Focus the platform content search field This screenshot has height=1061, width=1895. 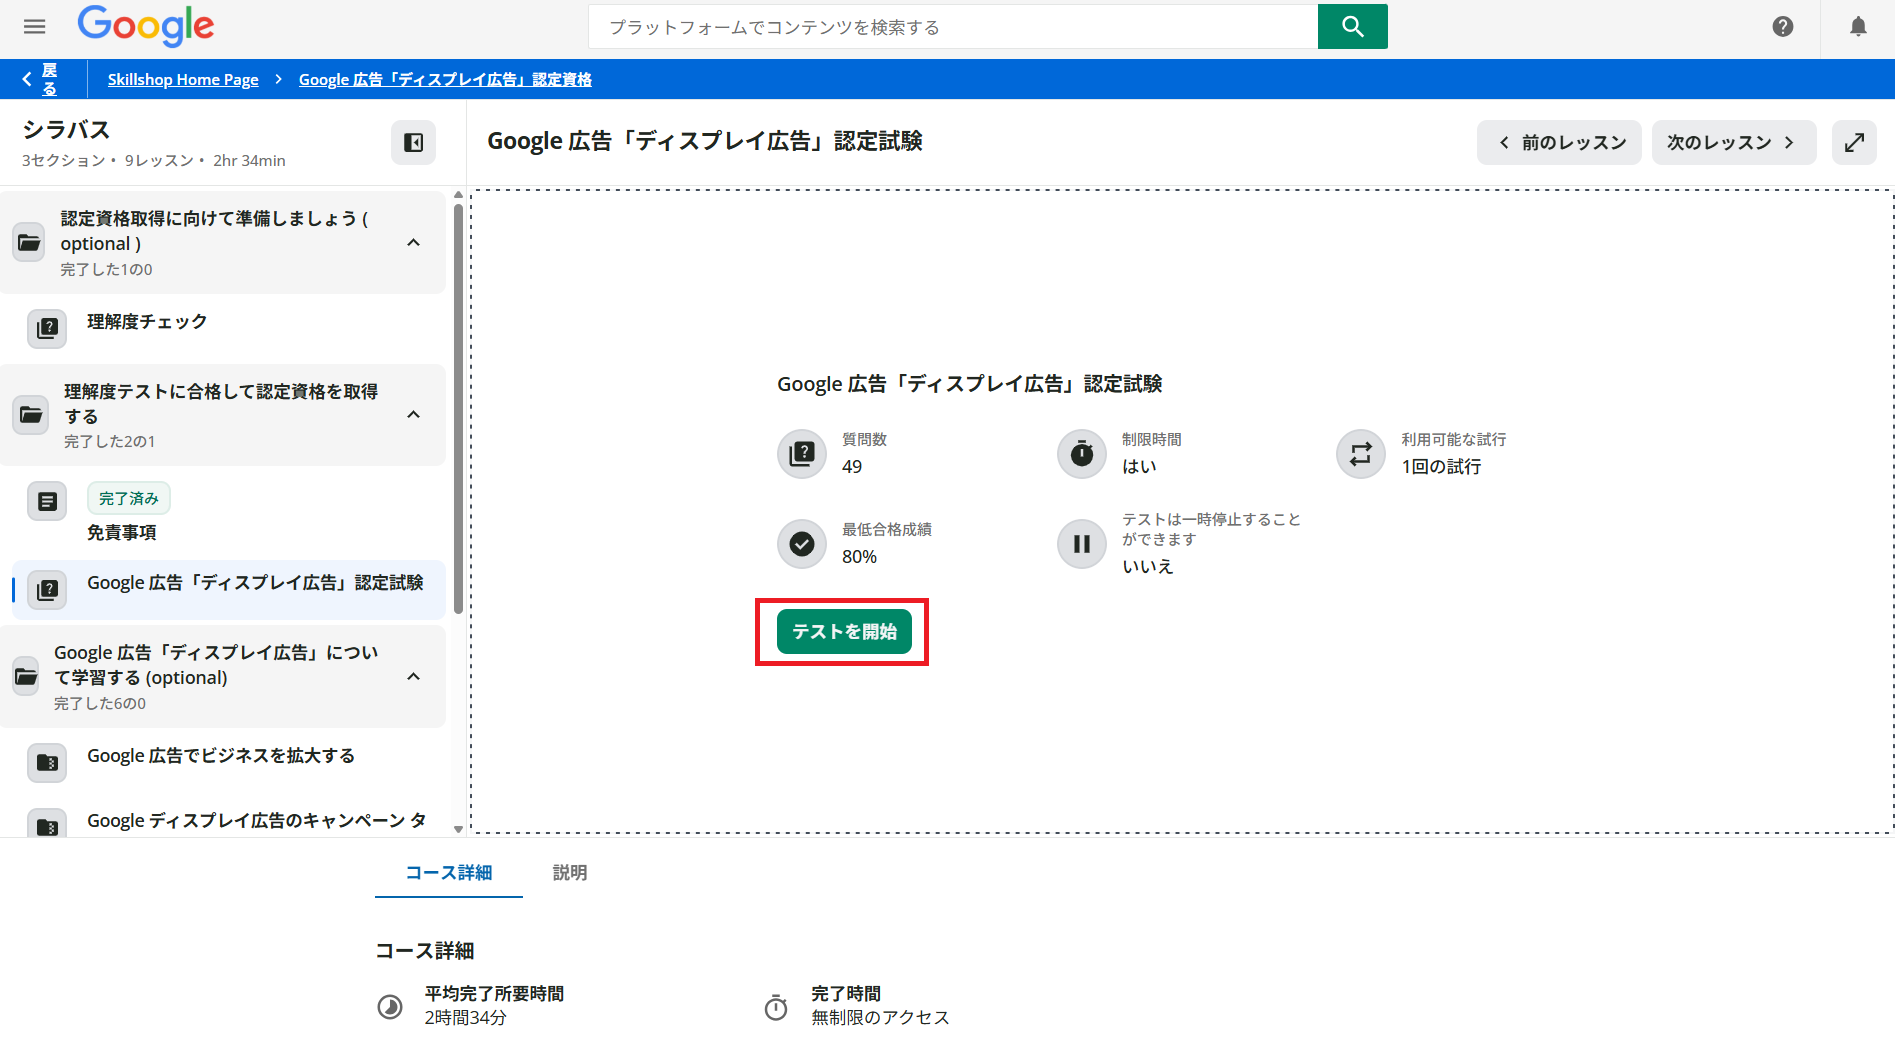(x=953, y=27)
